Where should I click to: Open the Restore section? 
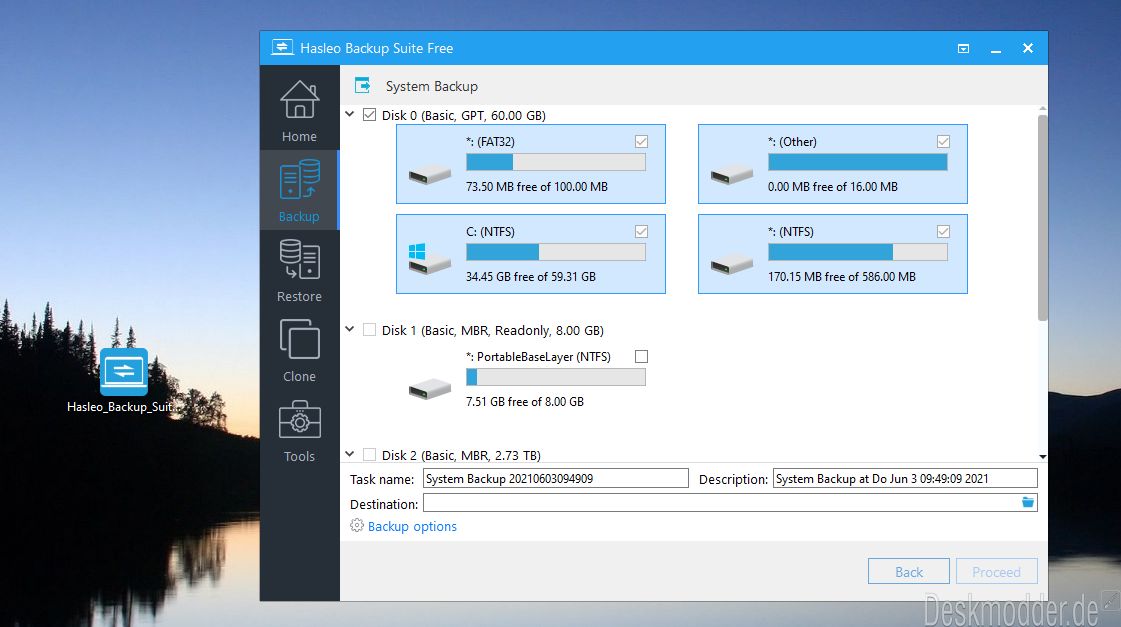pyautogui.click(x=300, y=270)
